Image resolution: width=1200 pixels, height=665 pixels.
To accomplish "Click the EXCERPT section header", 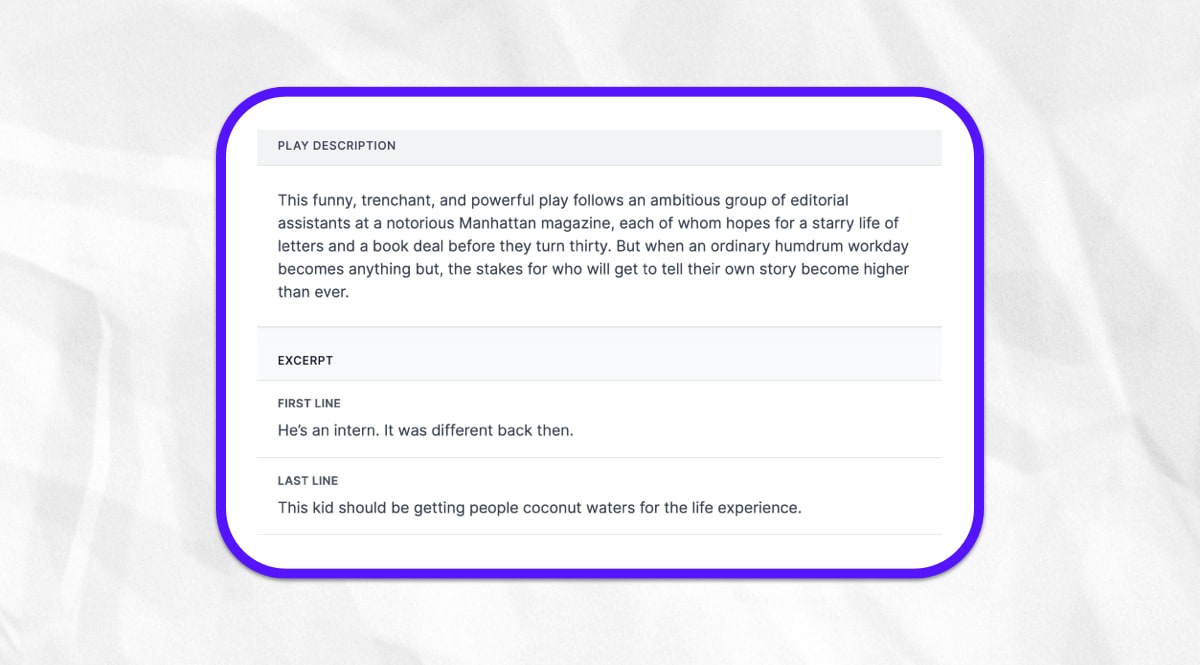I will click(305, 360).
